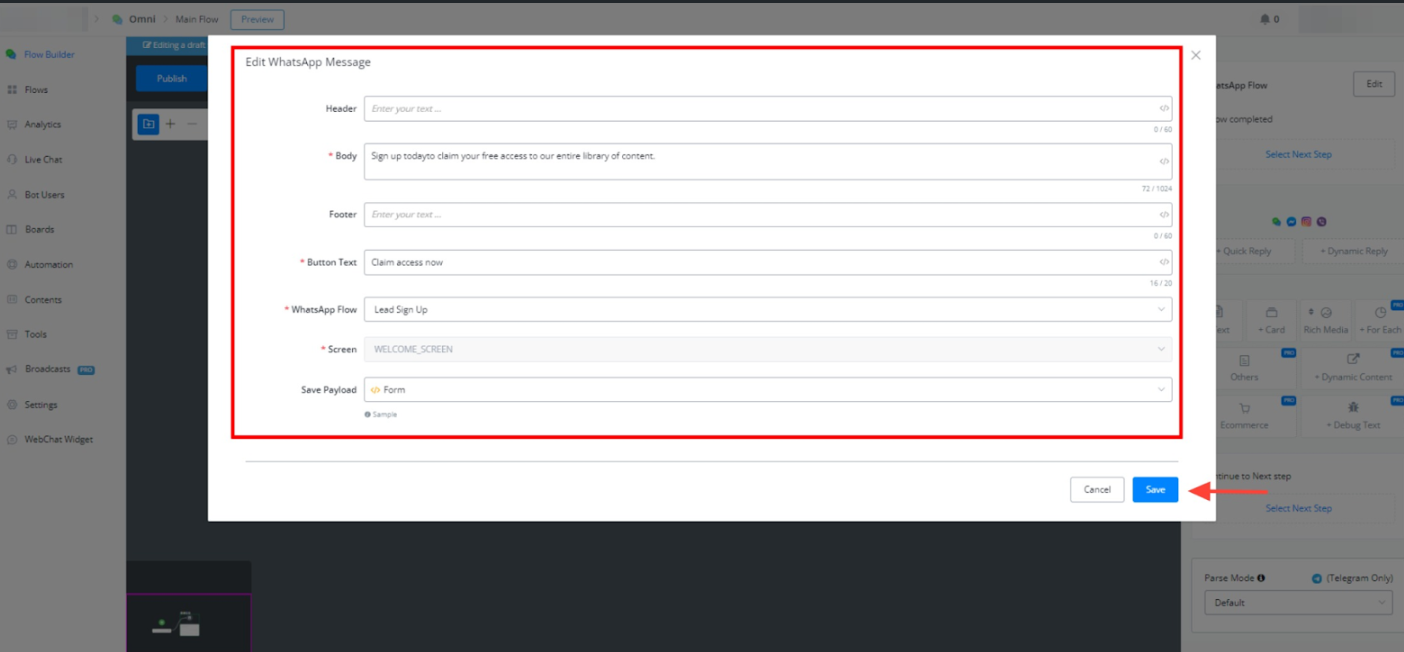Select Broadcasts from the sidebar
Image resolution: width=1404 pixels, height=652 pixels.
tap(47, 369)
